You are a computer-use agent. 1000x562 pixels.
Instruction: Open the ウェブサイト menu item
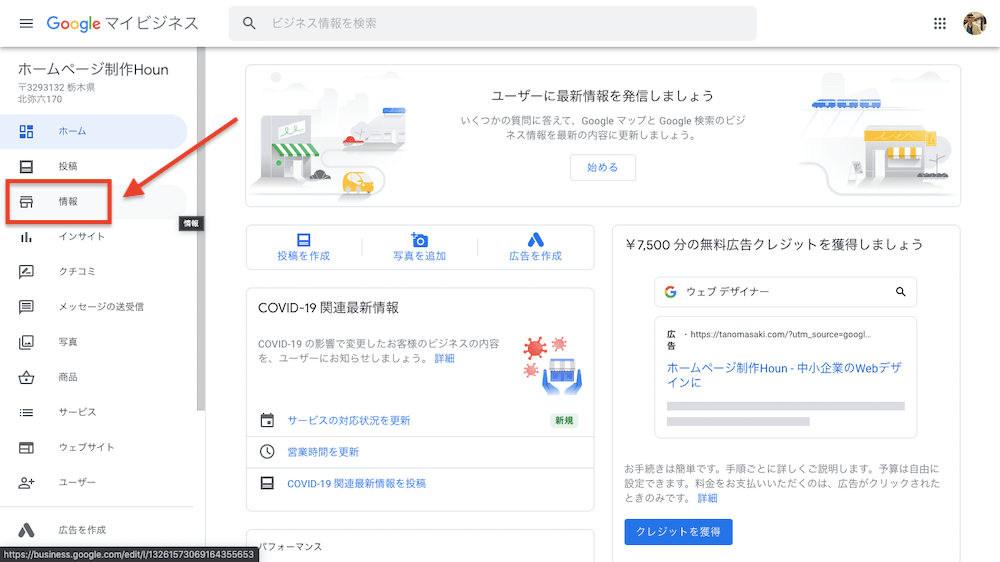tap(94, 447)
